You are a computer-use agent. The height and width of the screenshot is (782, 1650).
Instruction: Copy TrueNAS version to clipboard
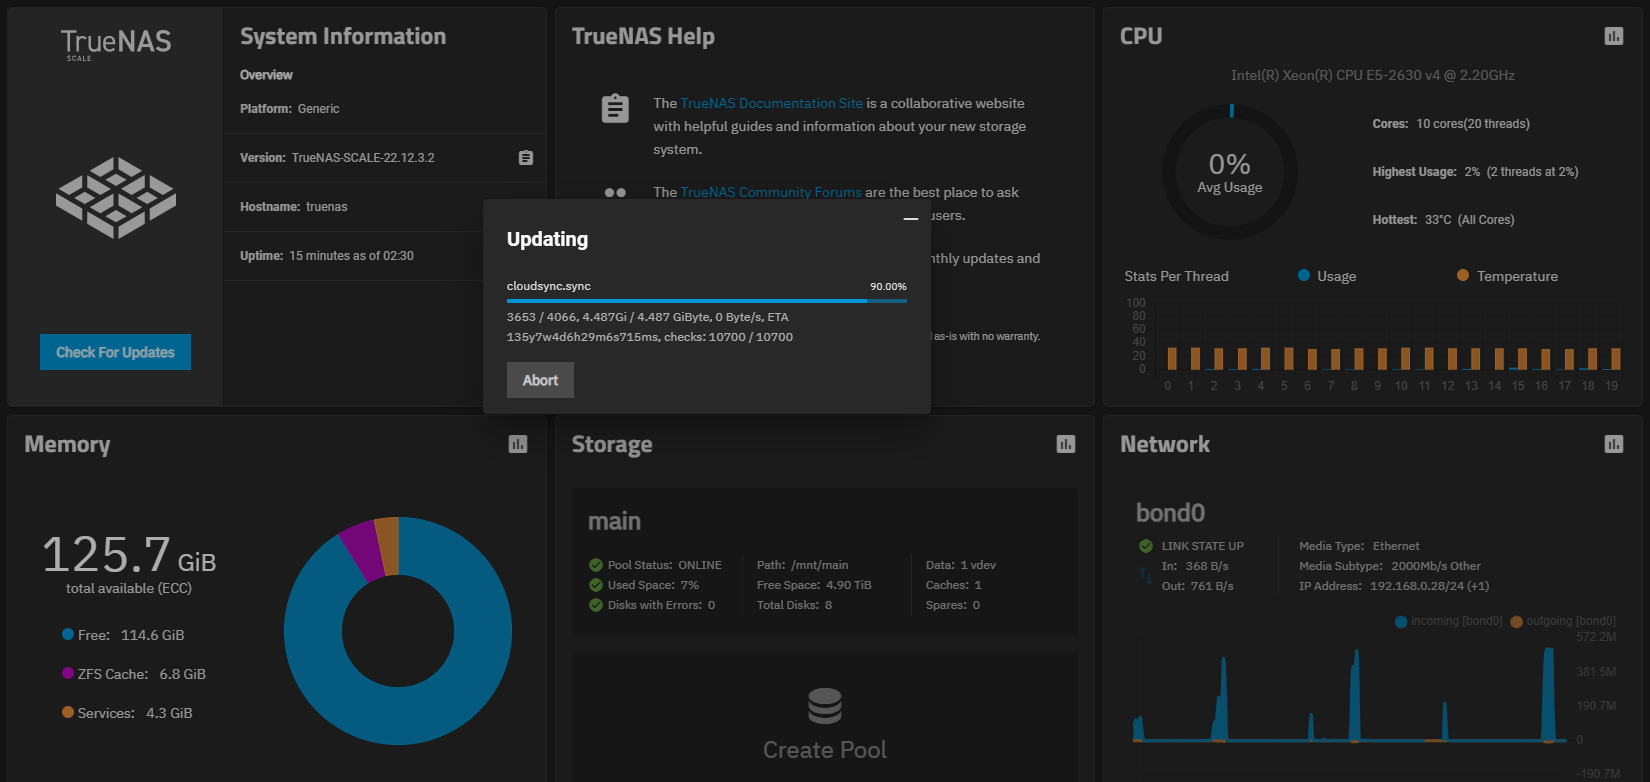click(x=526, y=158)
